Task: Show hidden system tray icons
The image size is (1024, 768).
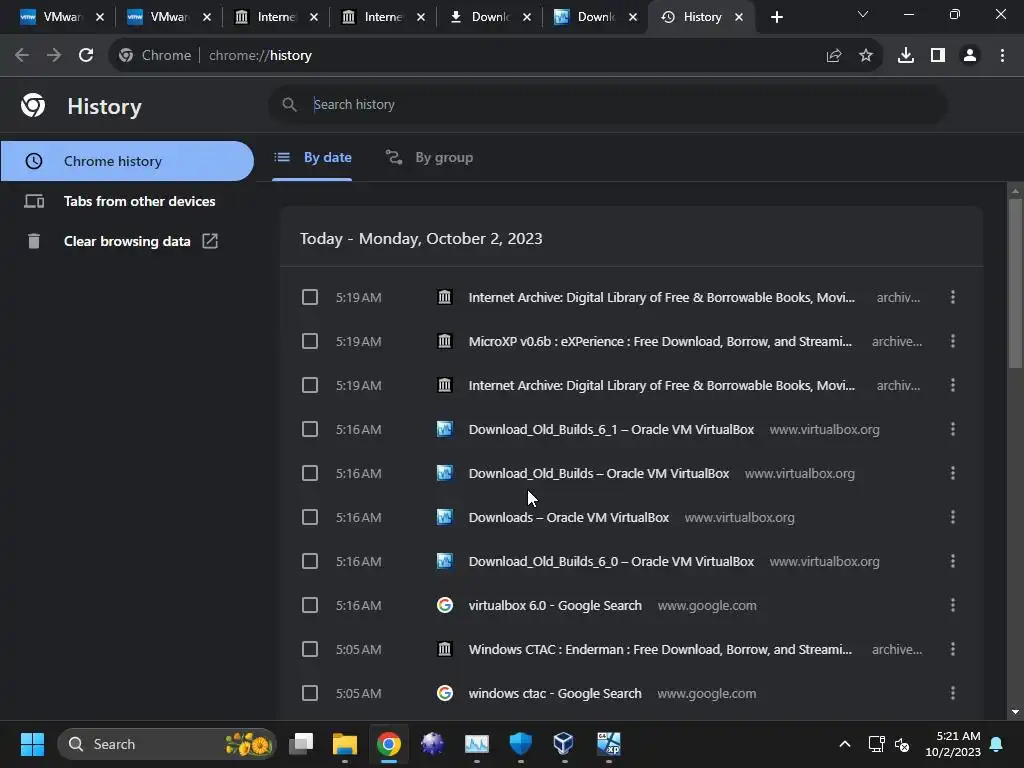Action: (x=844, y=744)
